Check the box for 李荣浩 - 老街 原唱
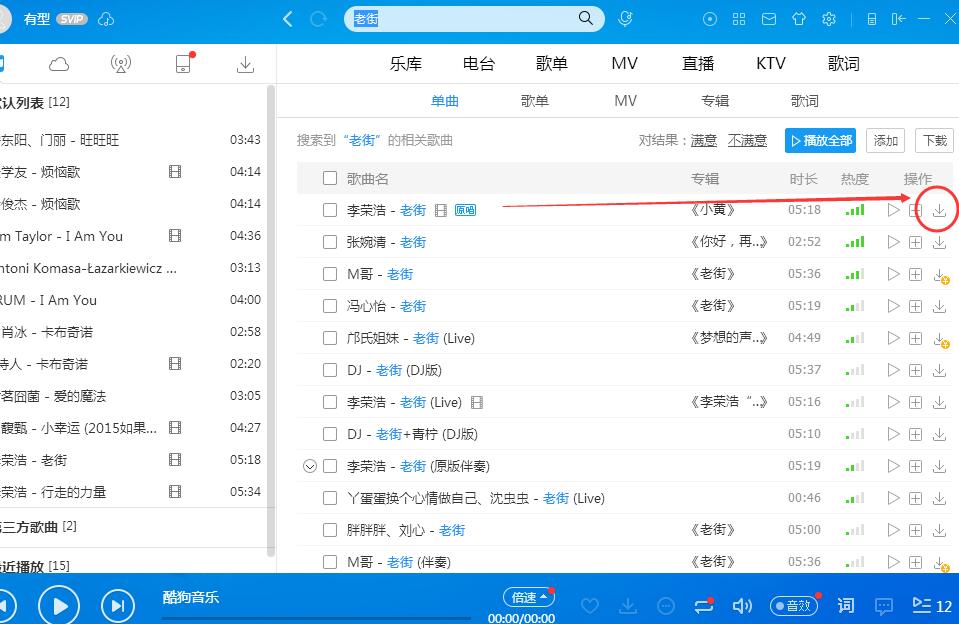Viewport: 959px width, 624px height. (x=330, y=210)
